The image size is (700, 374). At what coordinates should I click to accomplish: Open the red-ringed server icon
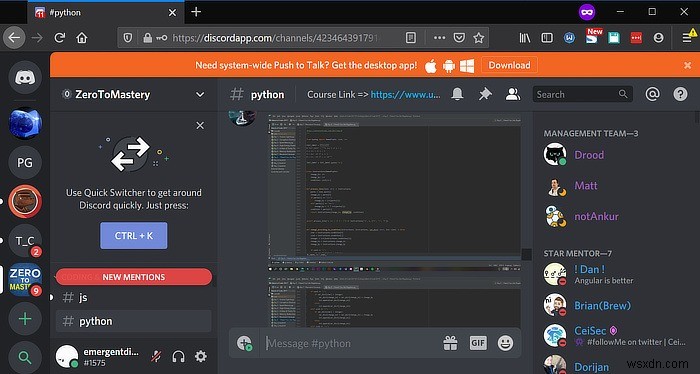25,202
